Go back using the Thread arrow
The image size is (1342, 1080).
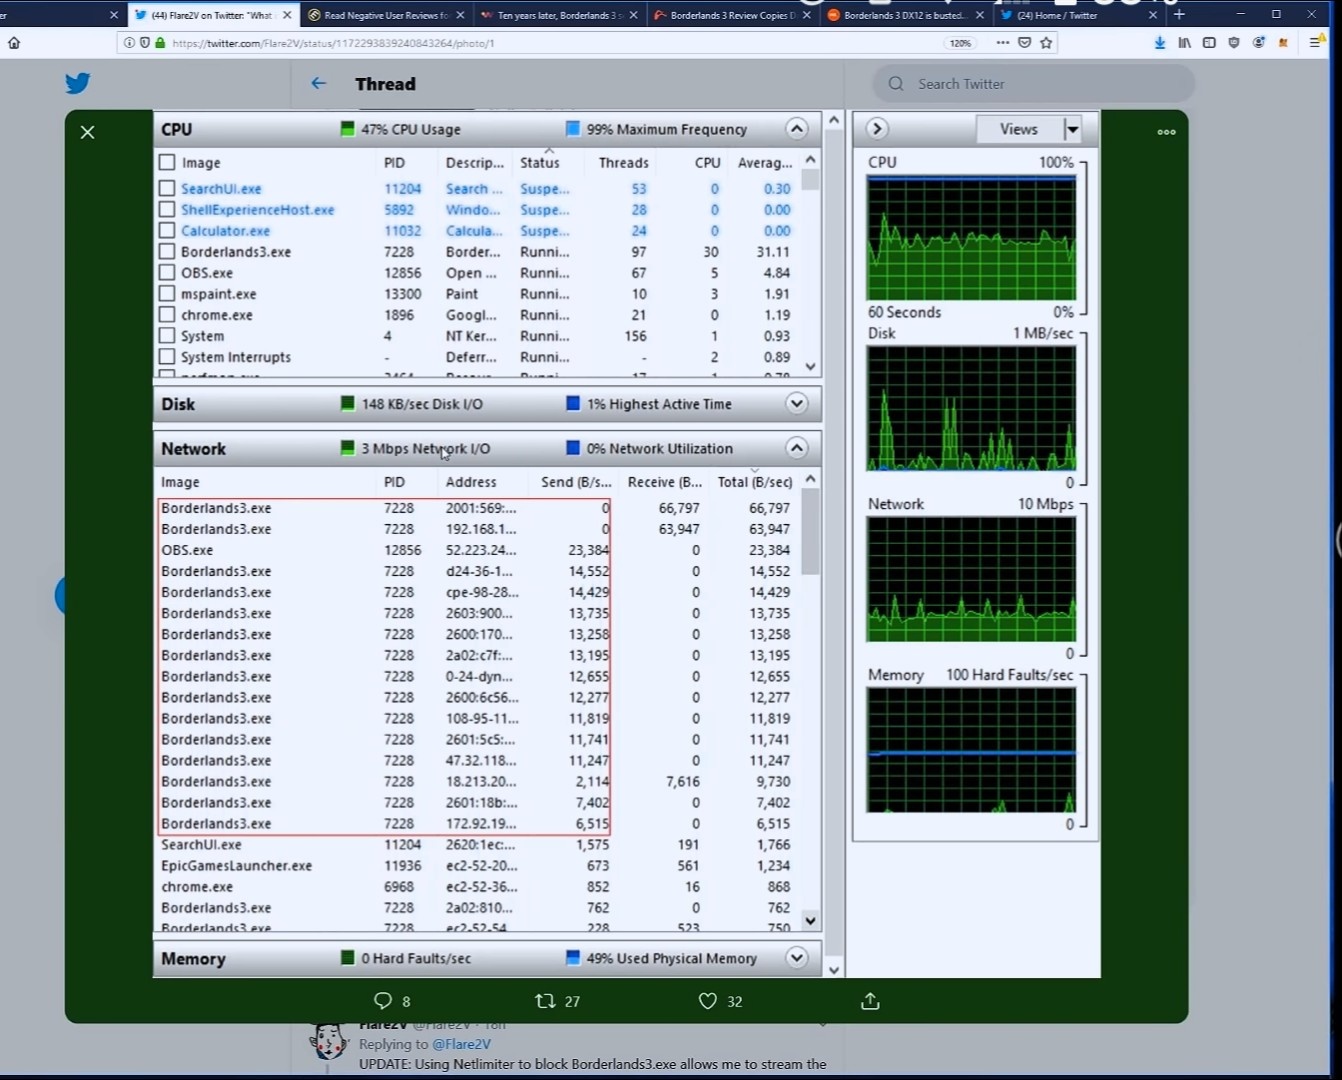coord(318,84)
